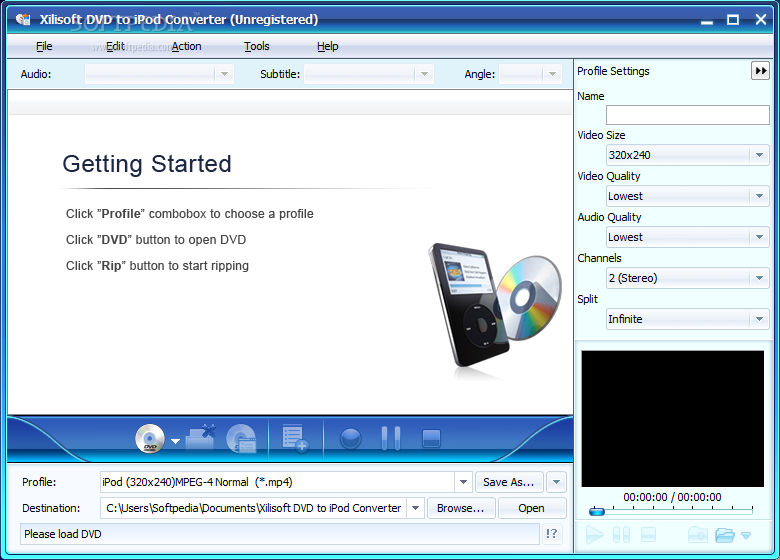The width and height of the screenshot is (780, 560).
Task: Click the Xilisoft app icon in title bar
Action: tap(23, 19)
